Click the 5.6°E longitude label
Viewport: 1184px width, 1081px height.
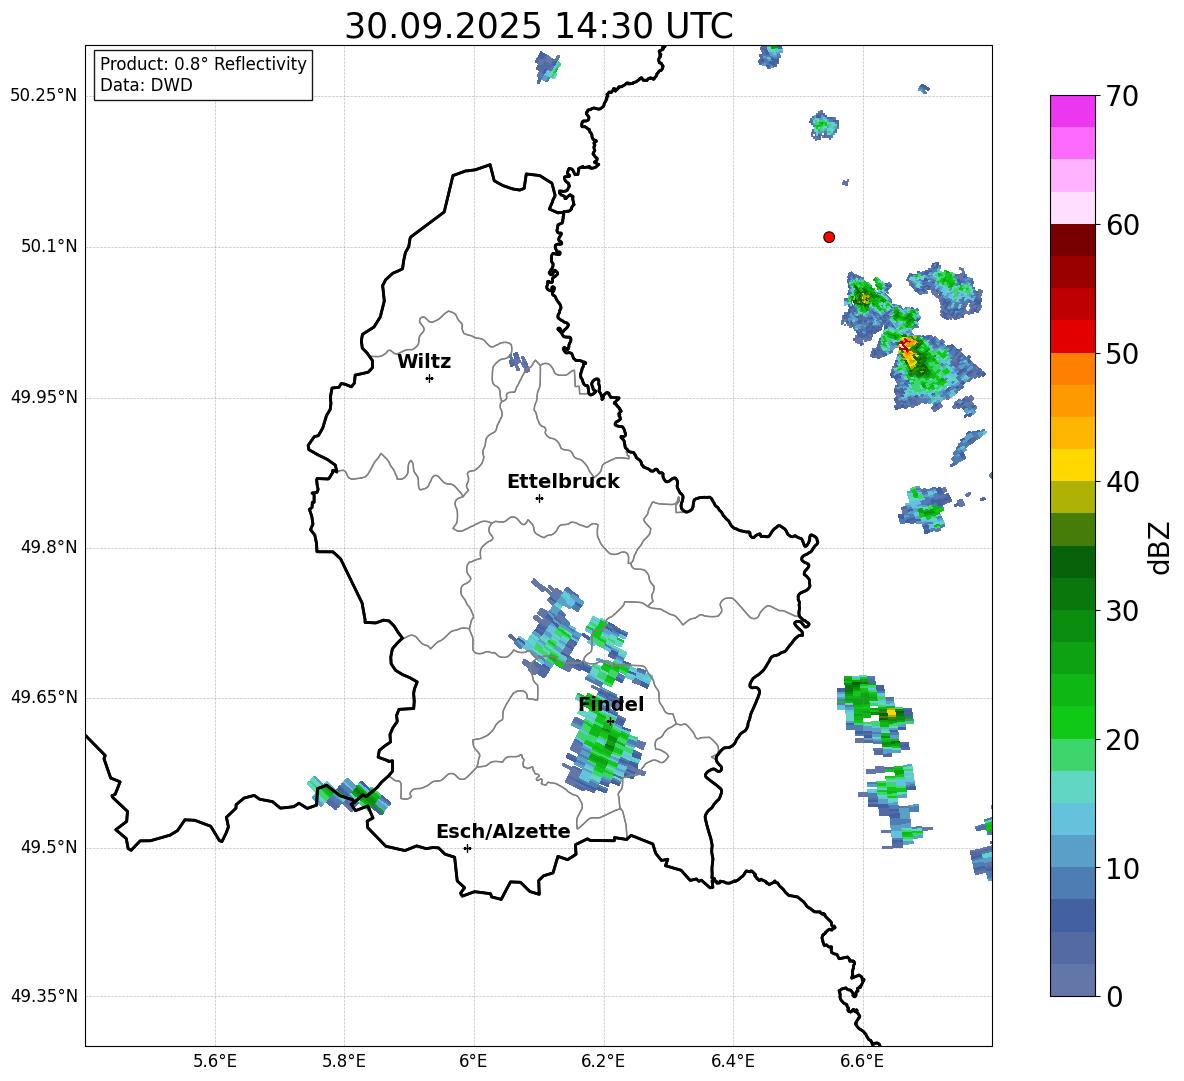(x=215, y=1061)
